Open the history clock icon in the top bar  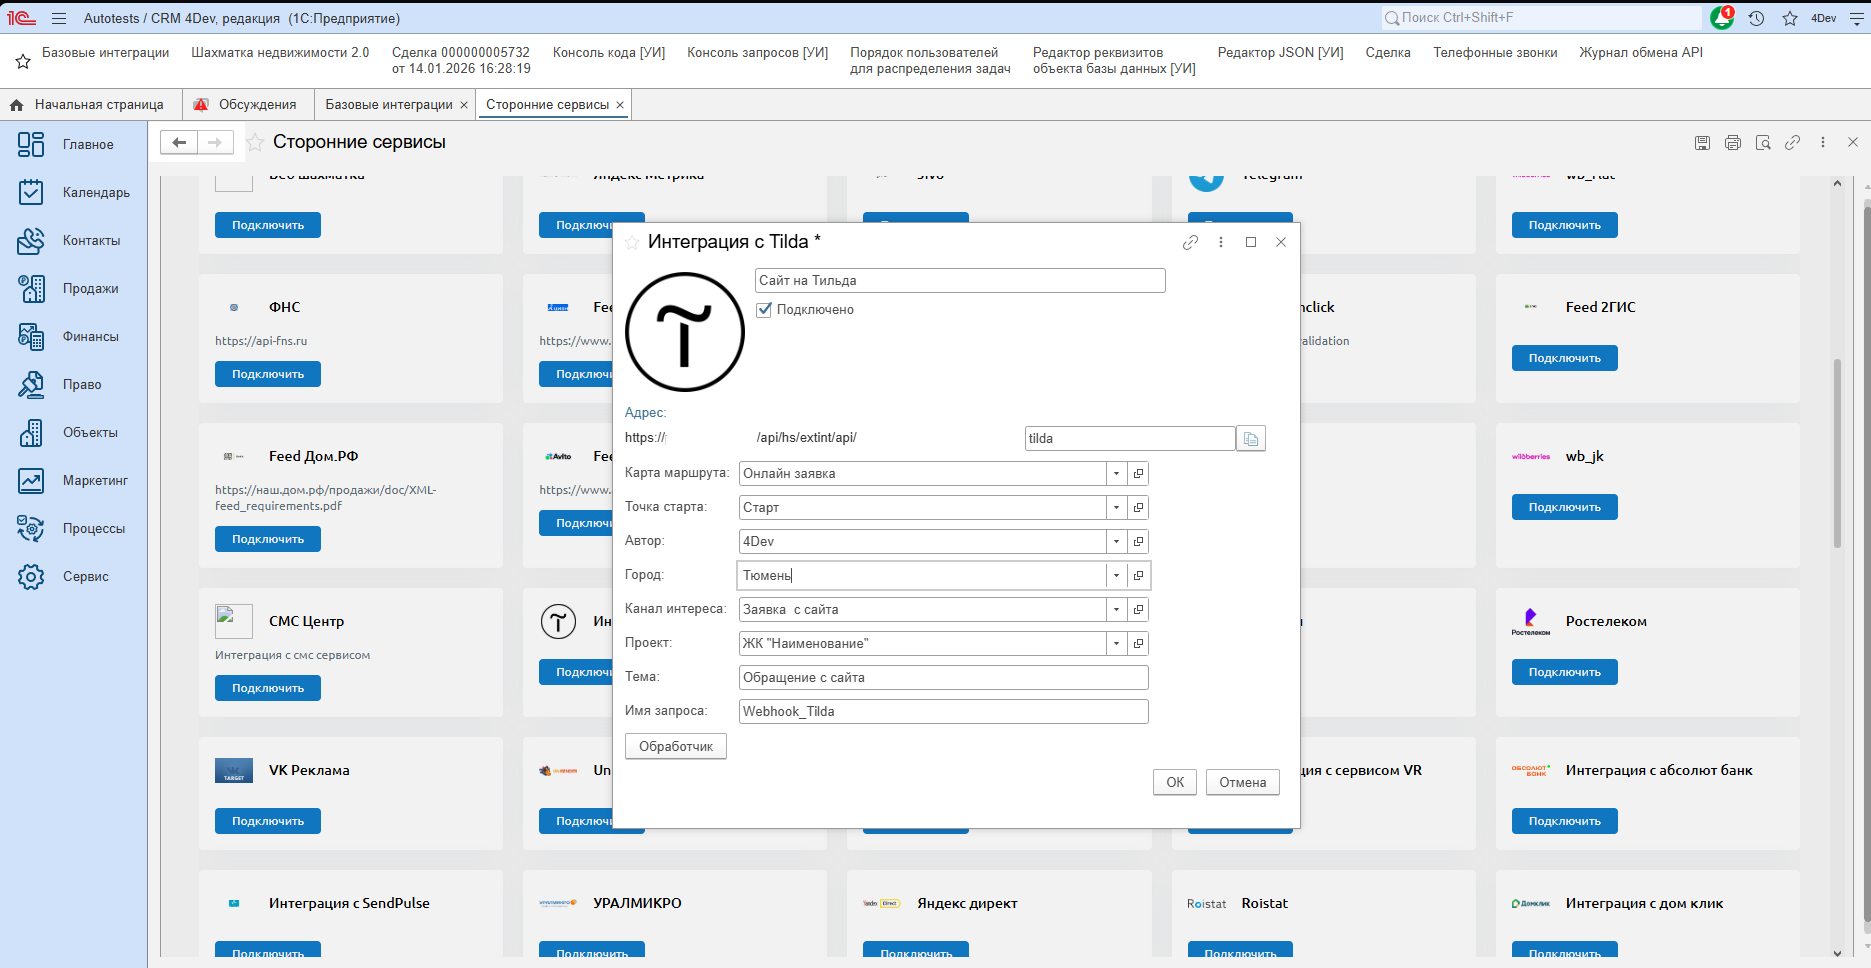1756,18
